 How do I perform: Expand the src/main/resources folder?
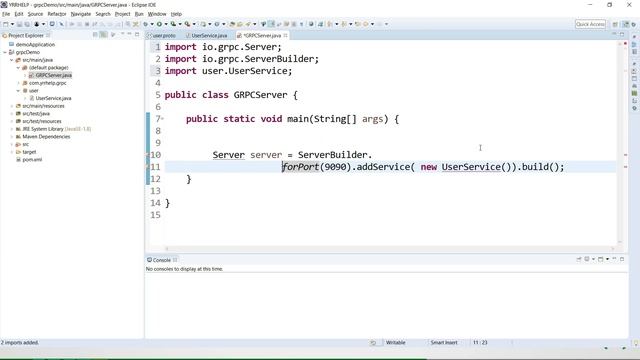pyautogui.click(x=11, y=106)
